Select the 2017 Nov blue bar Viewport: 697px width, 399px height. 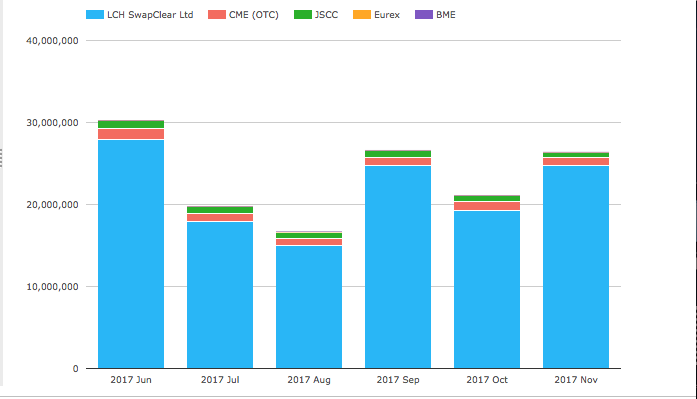coord(576,267)
